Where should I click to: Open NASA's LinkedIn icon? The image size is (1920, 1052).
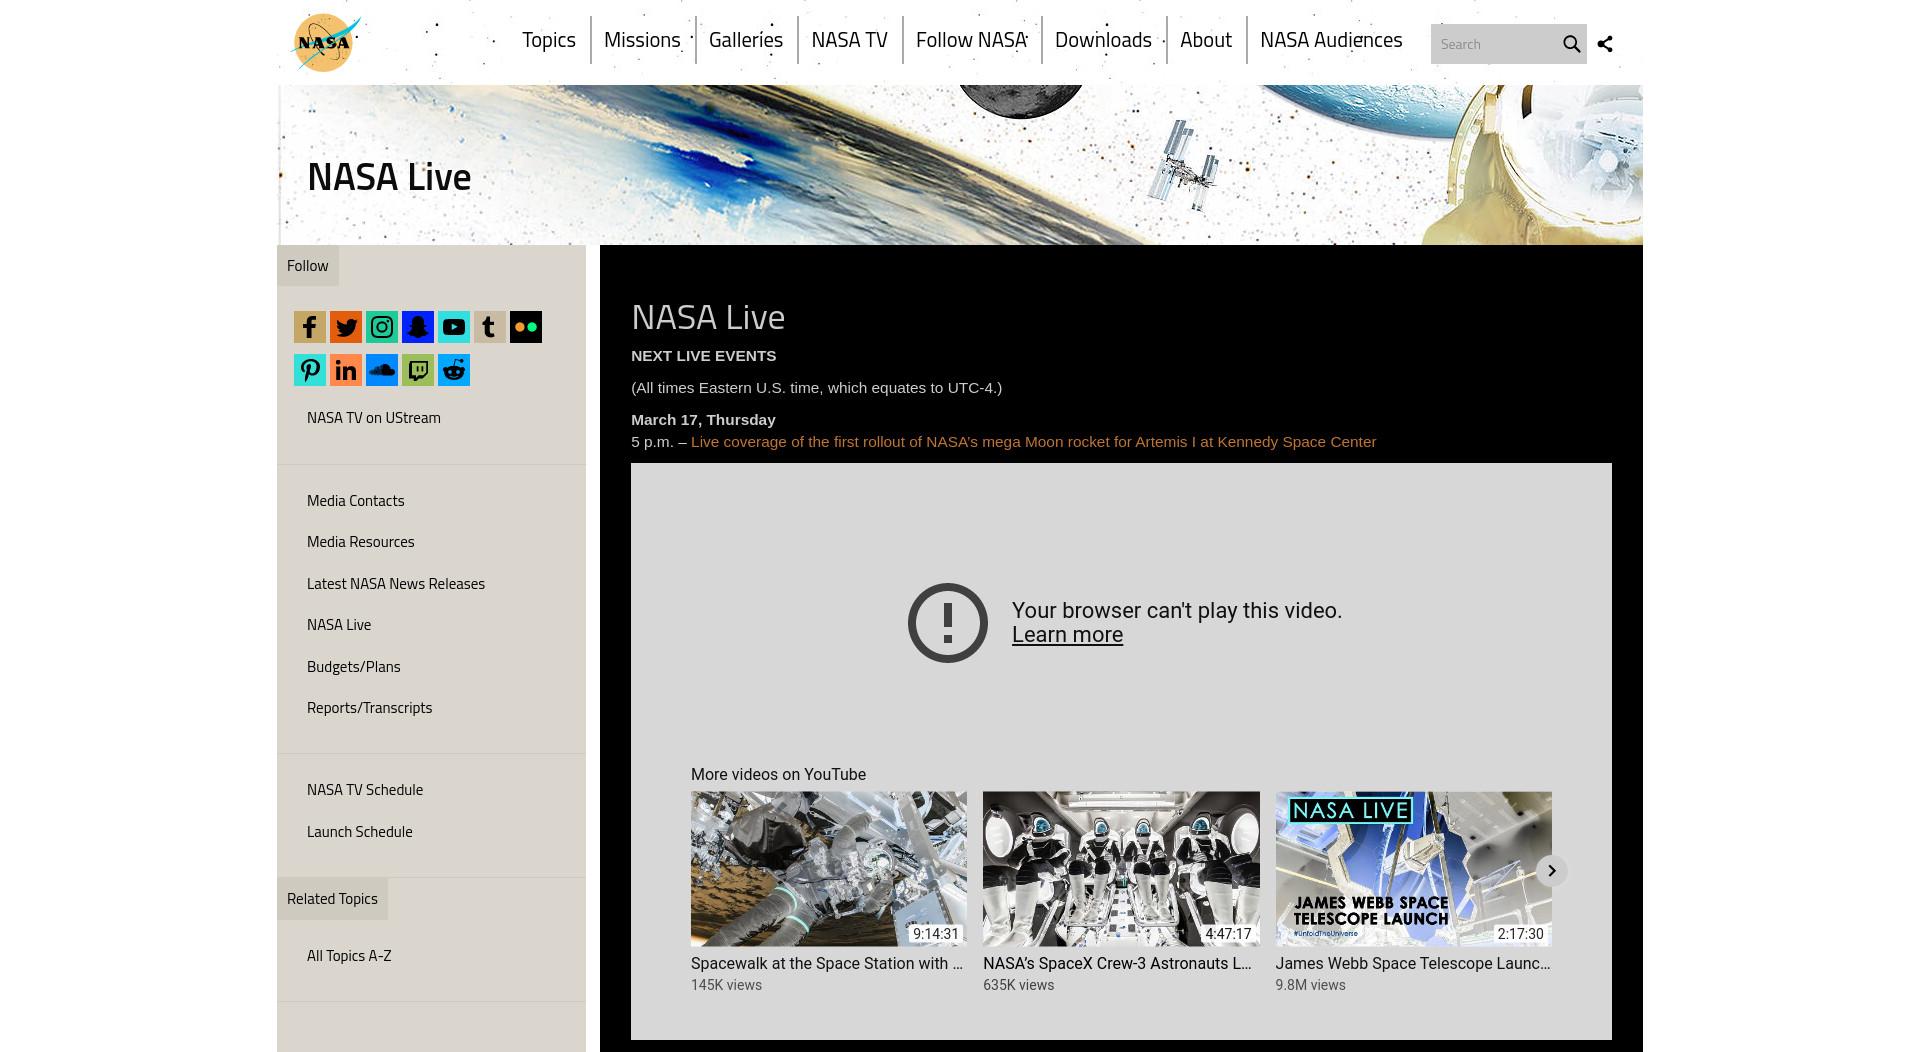pos(346,370)
